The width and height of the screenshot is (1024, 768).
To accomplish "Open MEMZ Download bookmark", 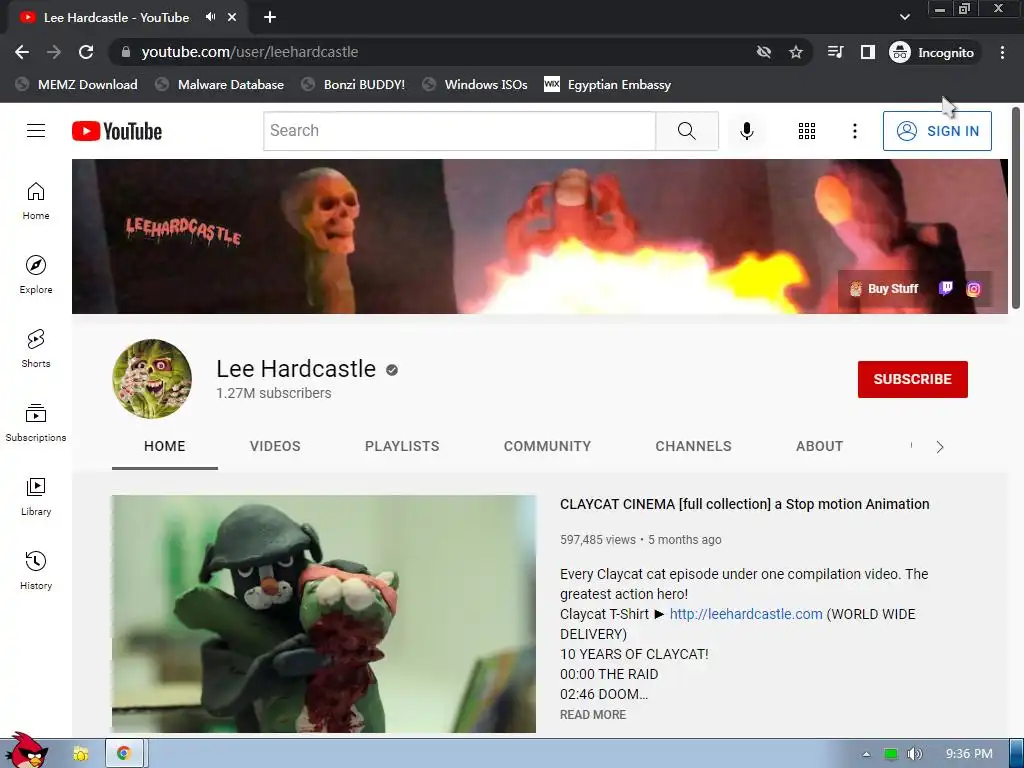I will click(77, 84).
